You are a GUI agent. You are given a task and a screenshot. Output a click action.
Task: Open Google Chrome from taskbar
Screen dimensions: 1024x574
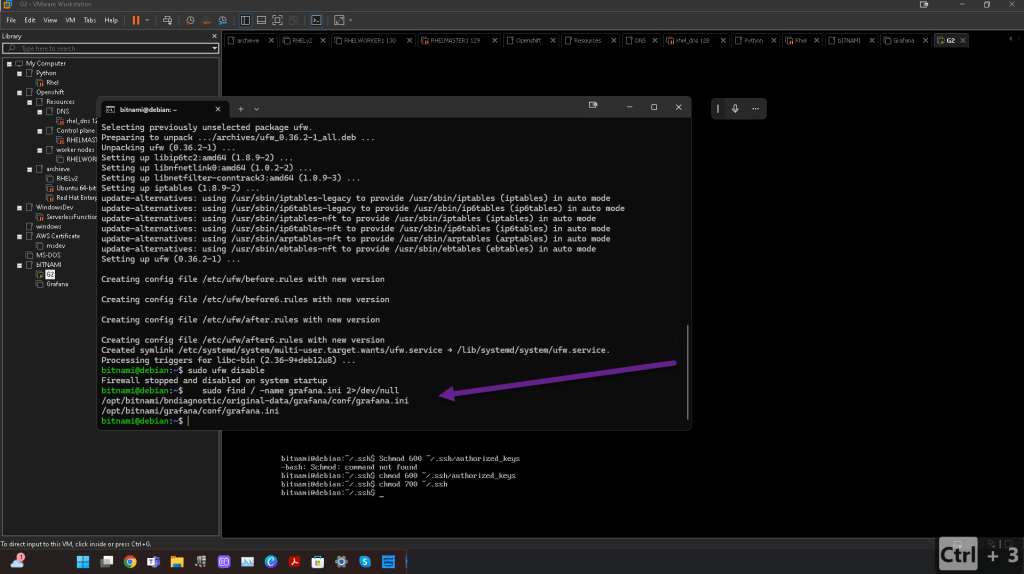tap(130, 562)
